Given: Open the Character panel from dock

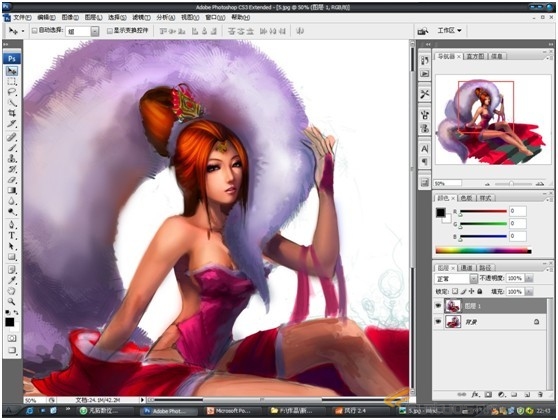Looking at the screenshot, I should click(425, 148).
